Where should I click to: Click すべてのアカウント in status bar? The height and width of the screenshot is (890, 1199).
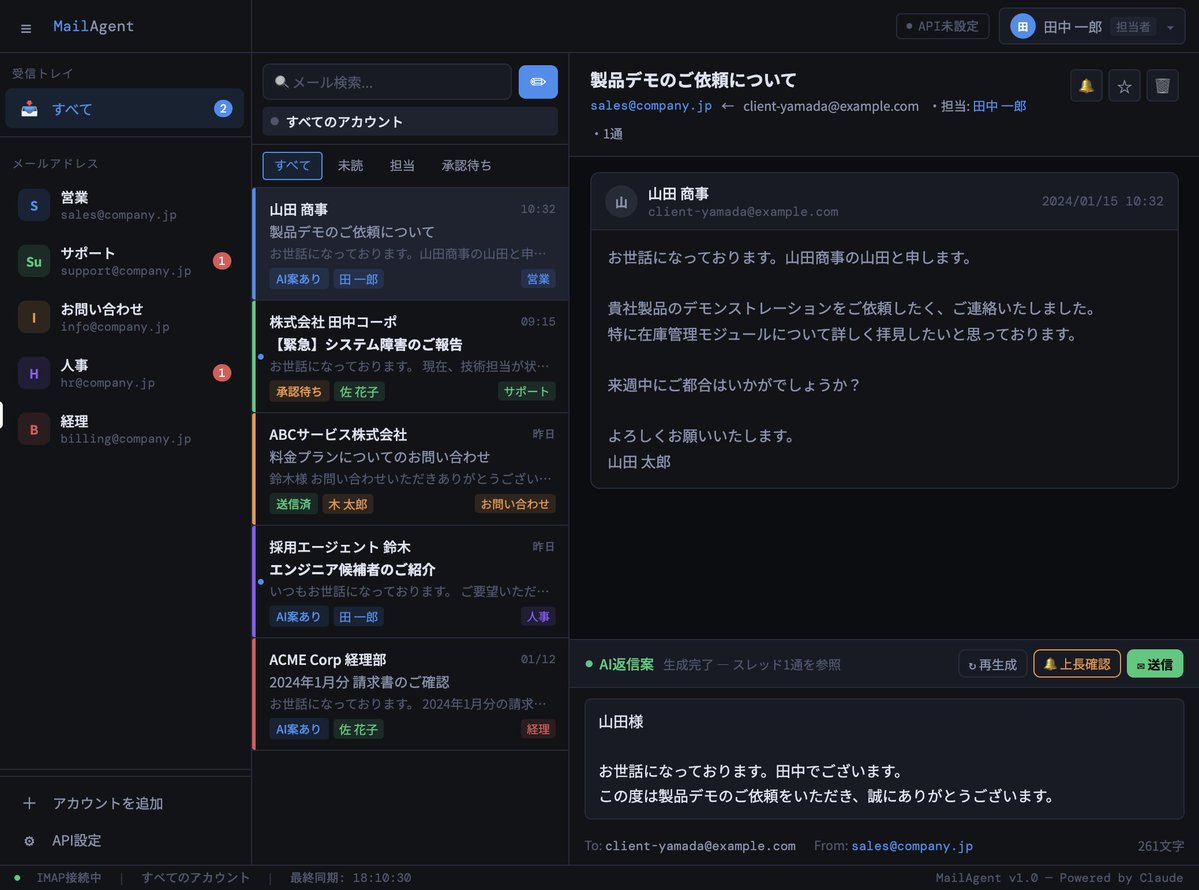[x=196, y=878]
